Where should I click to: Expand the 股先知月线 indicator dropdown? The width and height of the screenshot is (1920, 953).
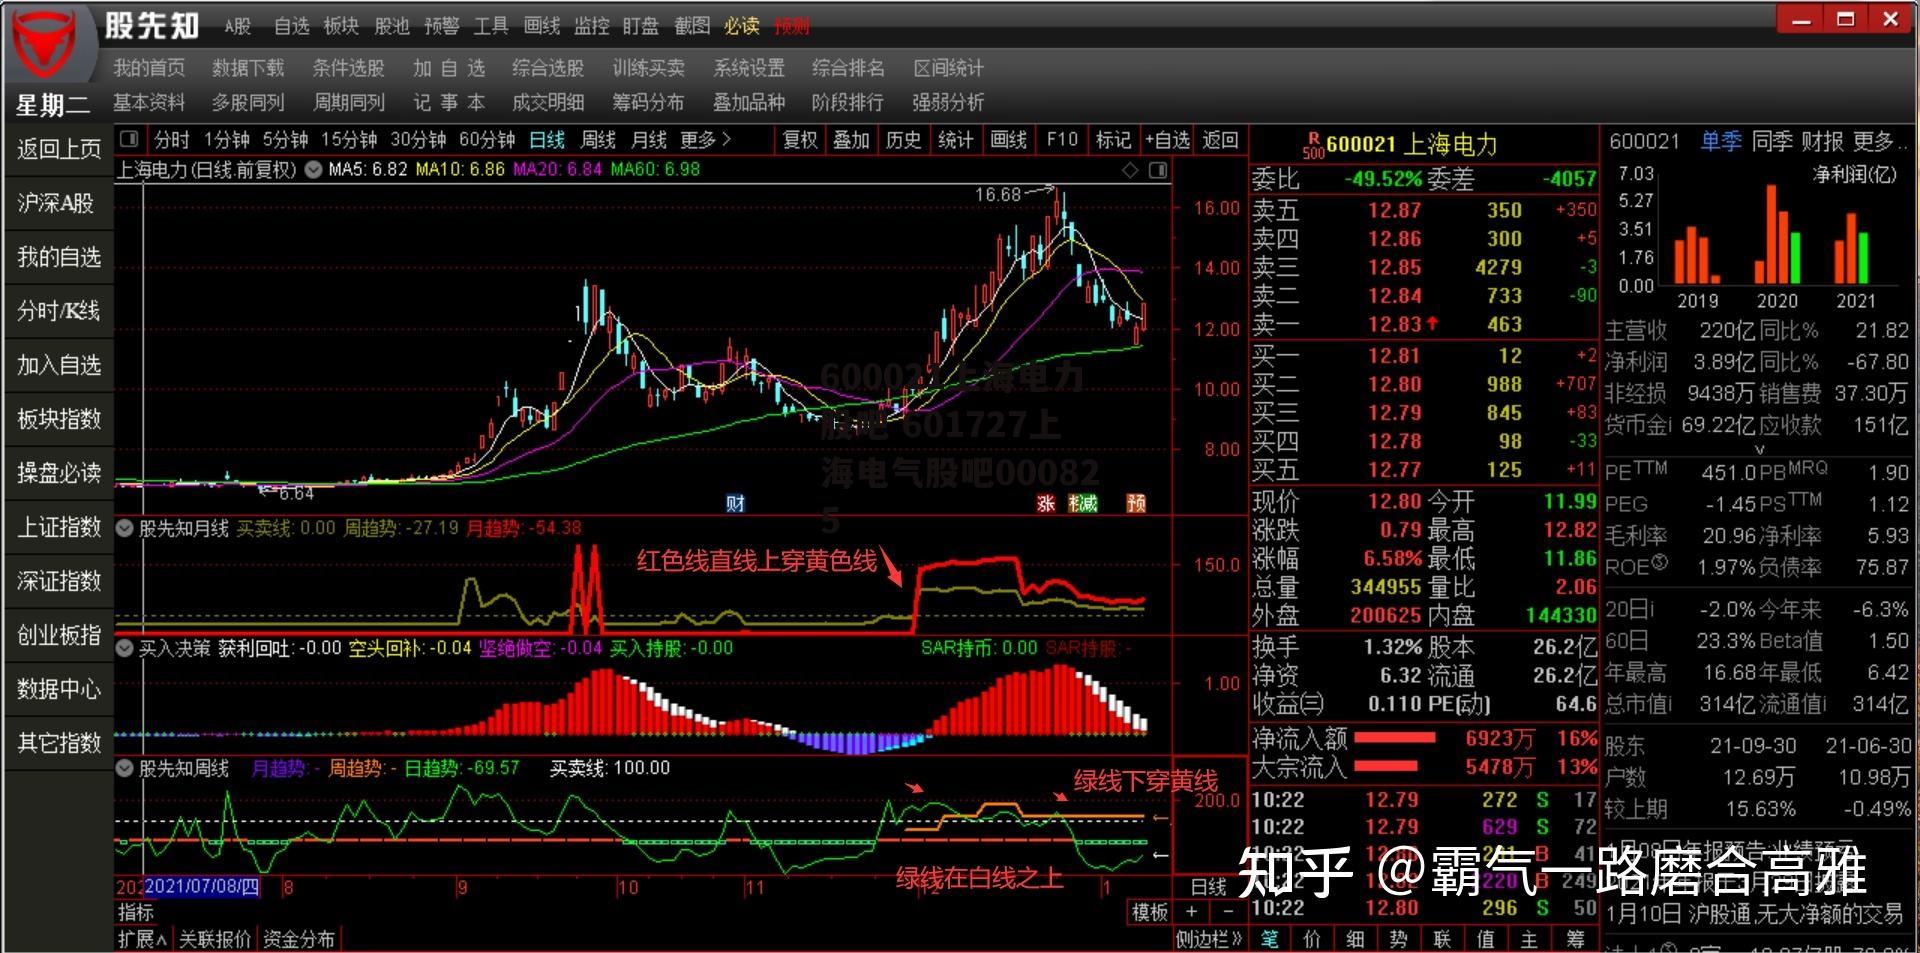(125, 528)
